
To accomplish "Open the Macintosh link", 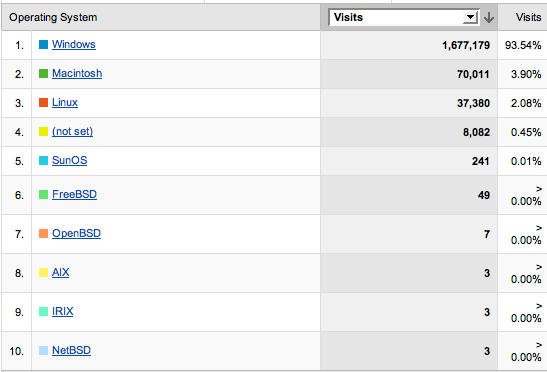I will pyautogui.click(x=77, y=73).
